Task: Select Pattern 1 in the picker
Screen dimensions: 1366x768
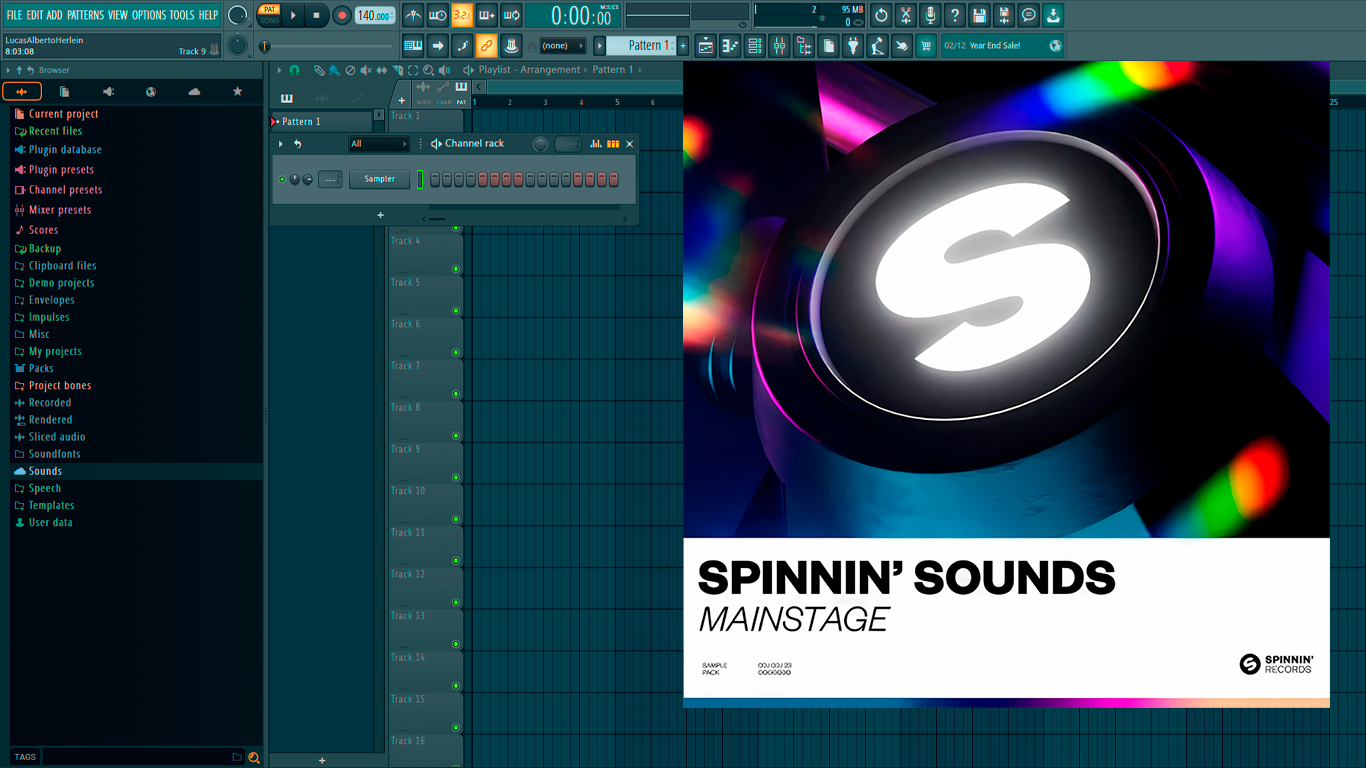Action: [321, 121]
